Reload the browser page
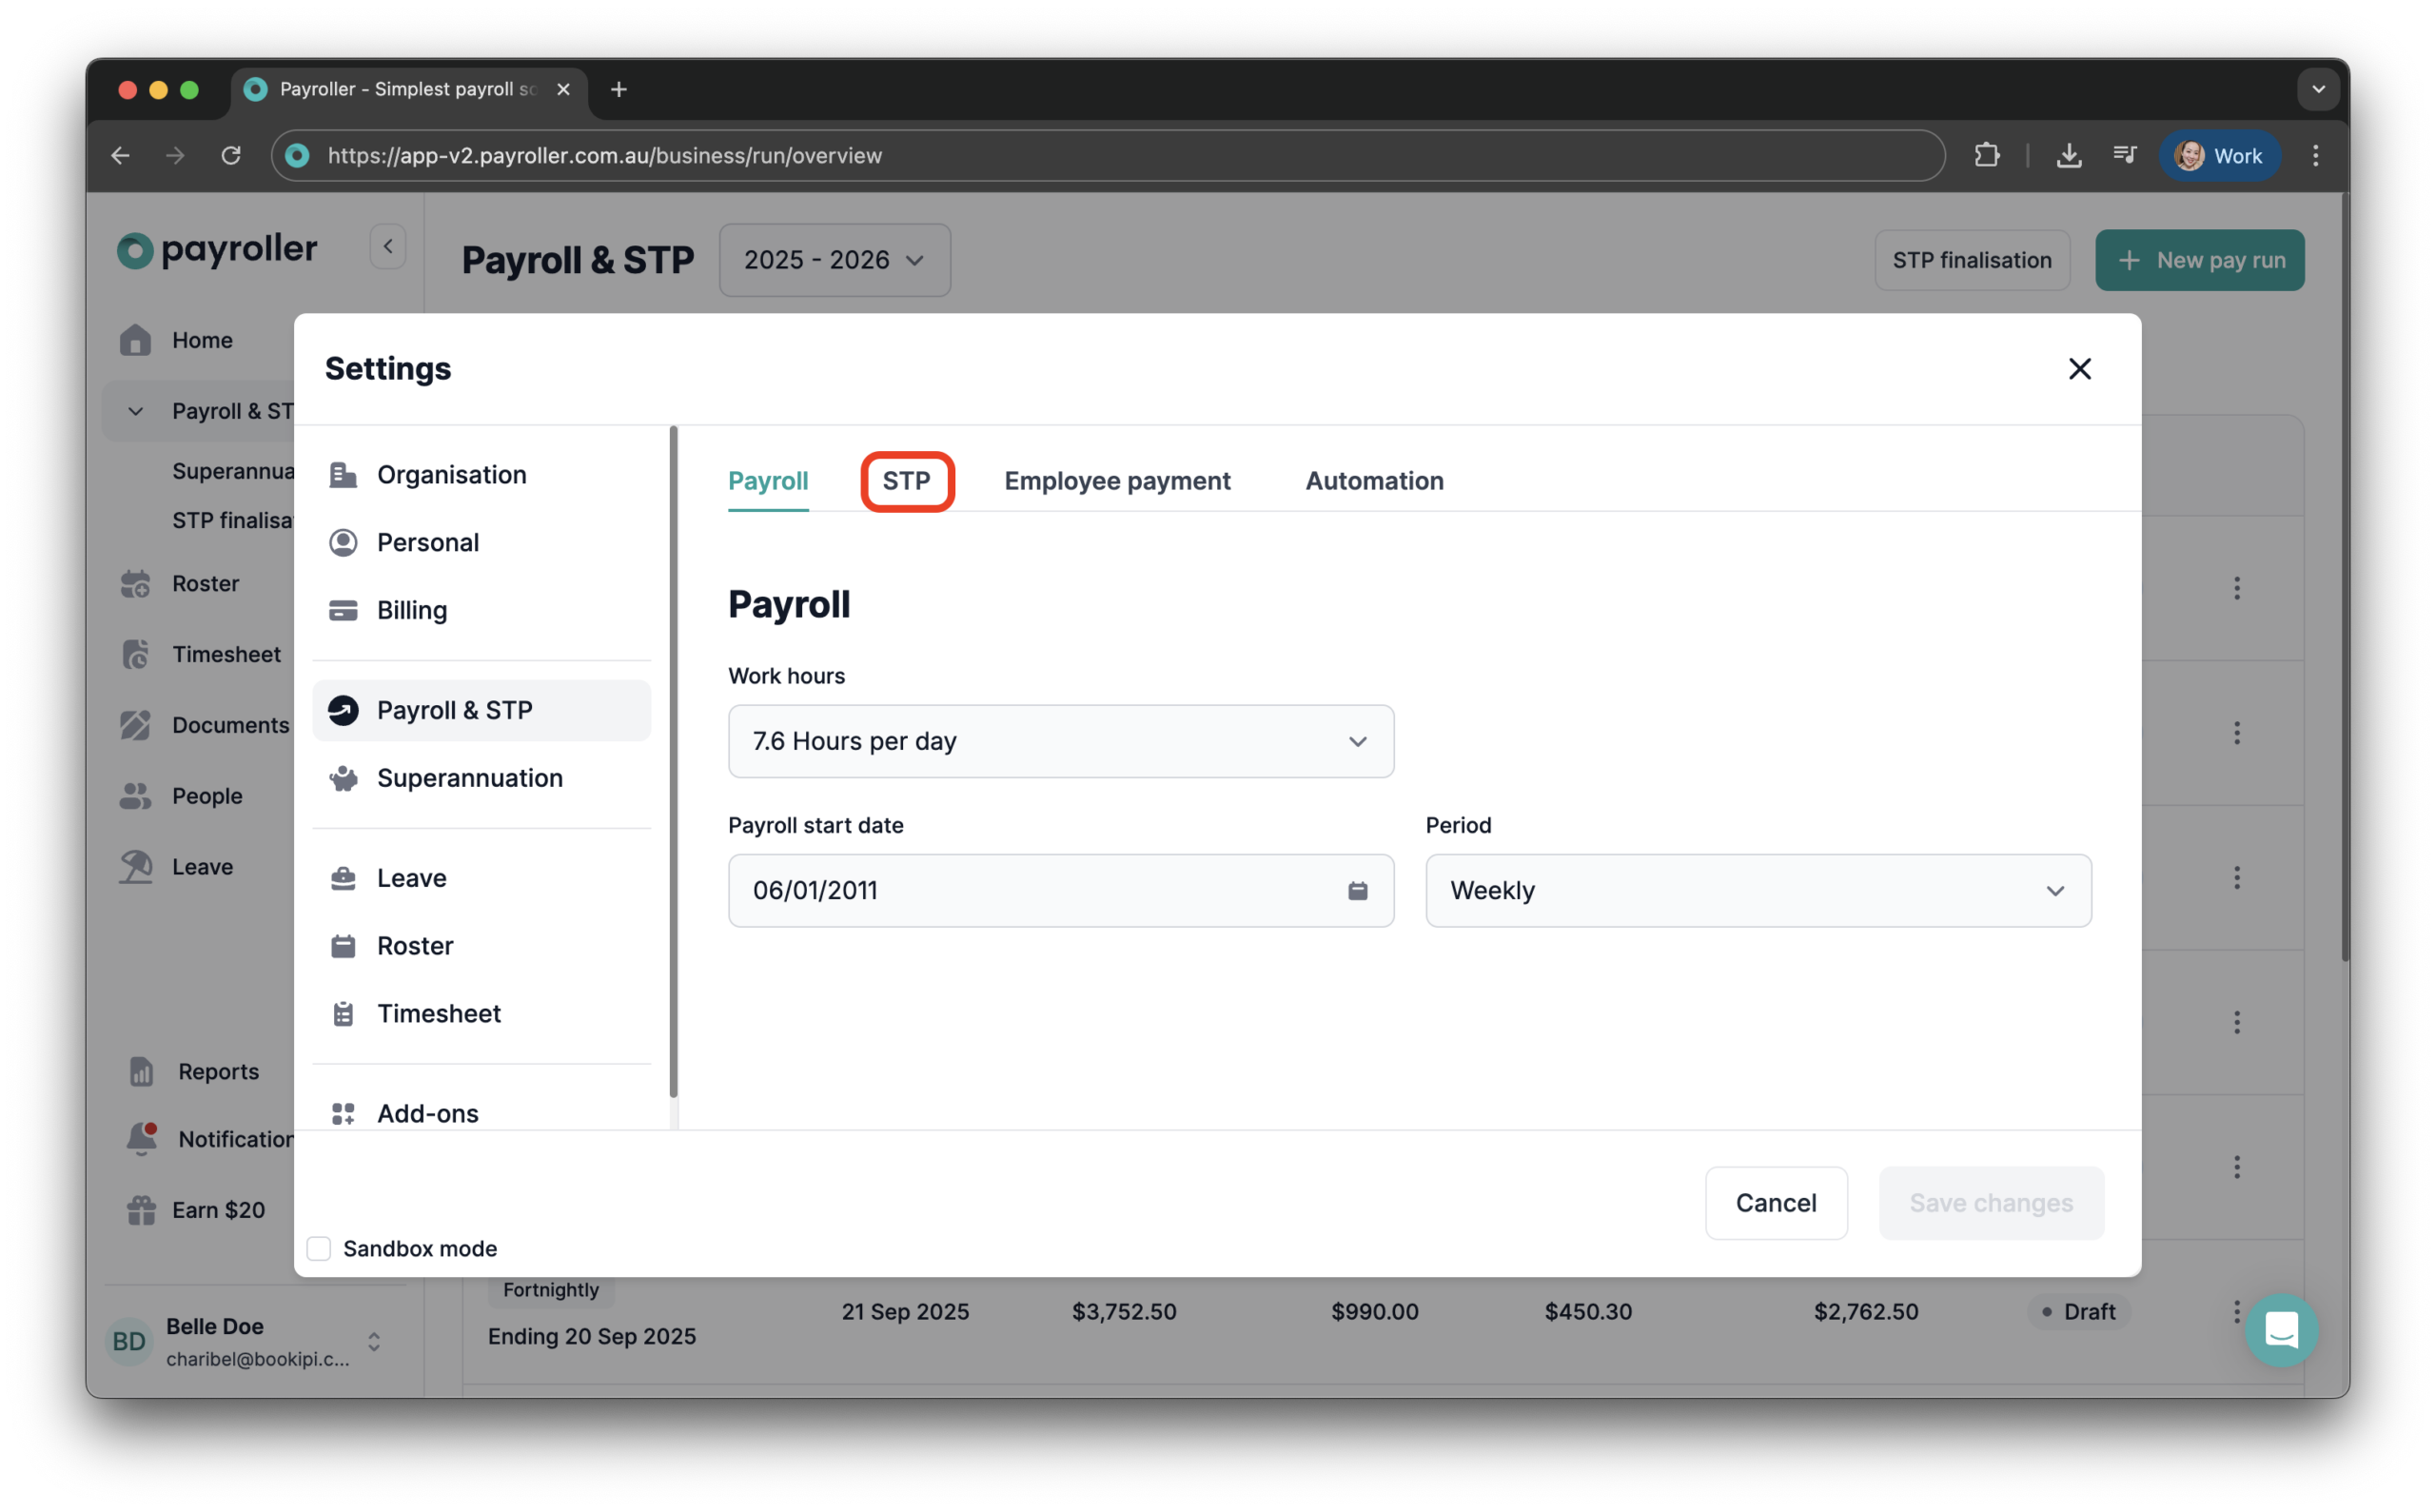This screenshot has height=1512, width=2436. coord(231,156)
